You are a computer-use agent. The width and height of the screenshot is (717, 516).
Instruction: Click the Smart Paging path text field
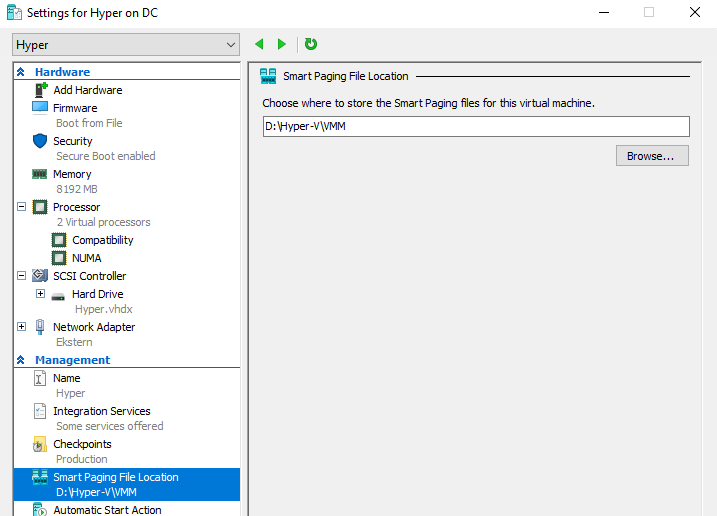[475, 126]
